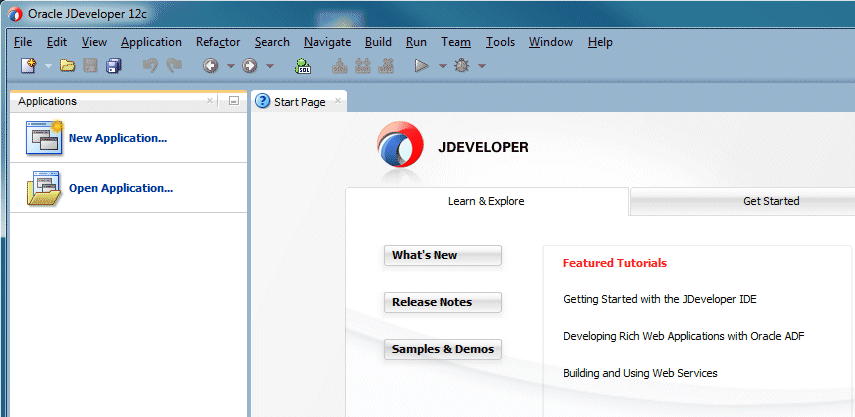
Task: Open the SQL Worksheet icon
Action: [x=303, y=66]
